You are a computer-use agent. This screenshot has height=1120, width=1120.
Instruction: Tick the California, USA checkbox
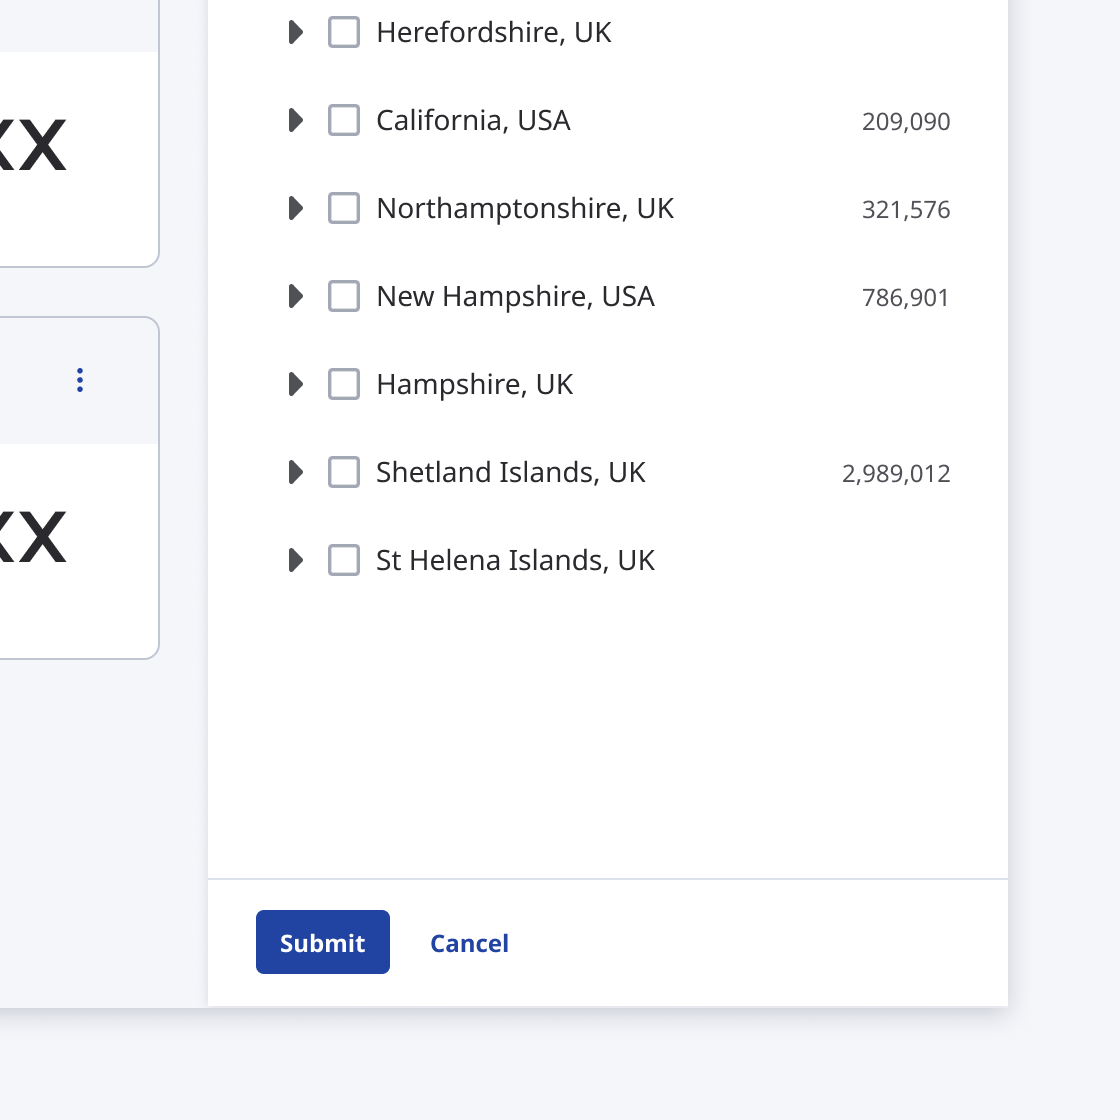tap(344, 120)
